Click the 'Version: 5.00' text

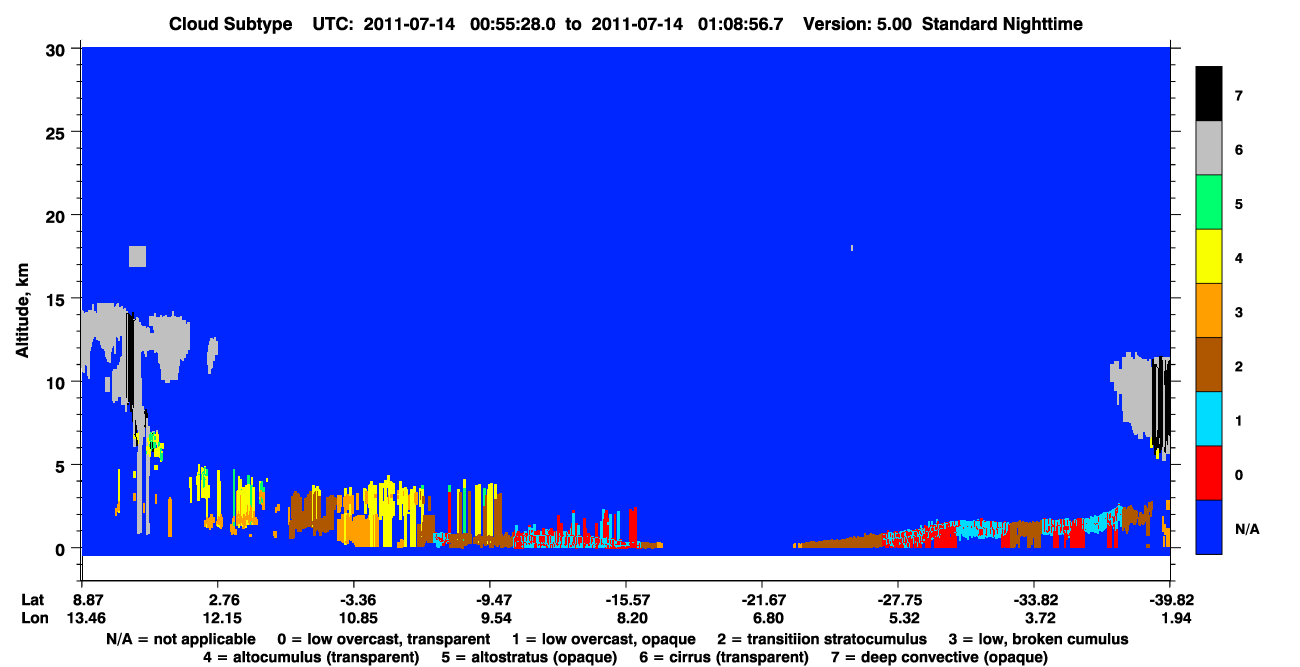tap(857, 24)
